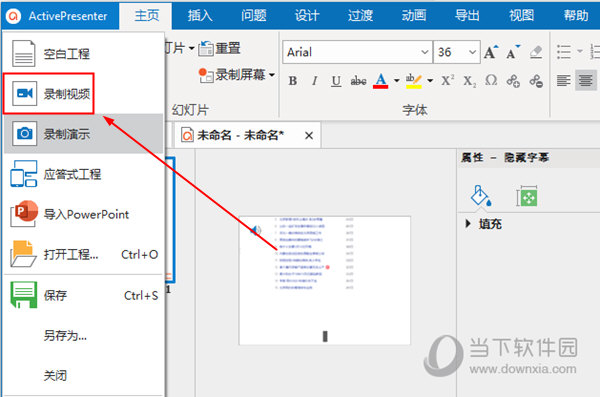Image resolution: width=600 pixels, height=397 pixels.
Task: Click the remove hyperlink icon
Action: pos(536,81)
